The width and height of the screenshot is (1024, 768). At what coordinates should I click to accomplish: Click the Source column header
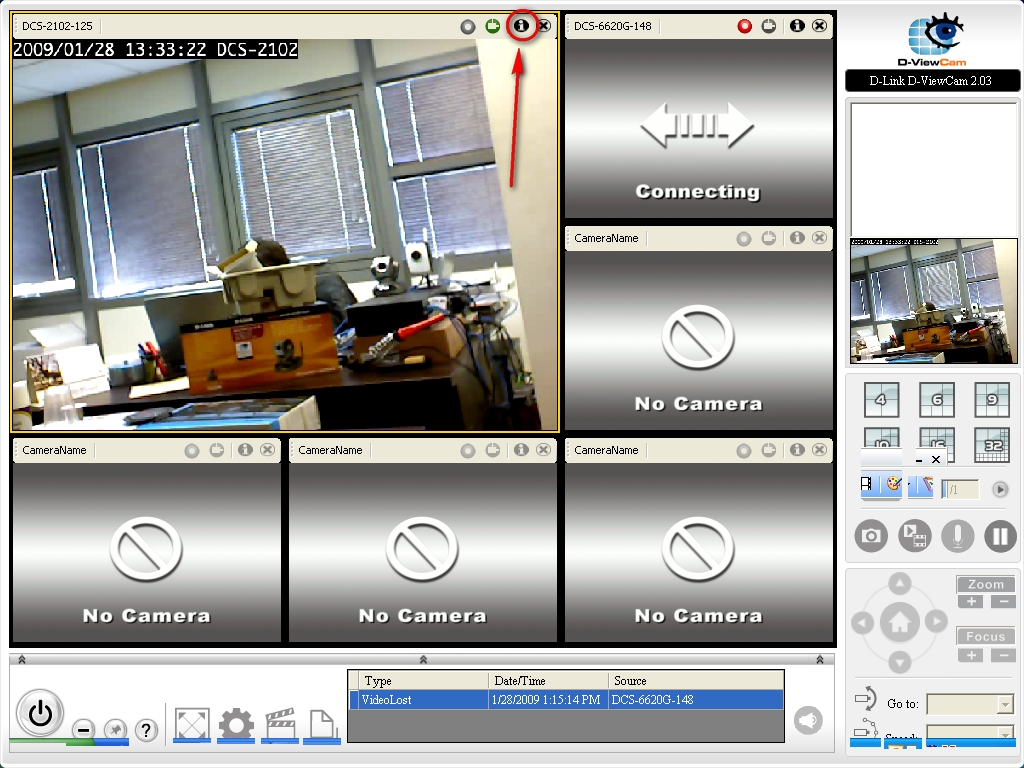695,681
